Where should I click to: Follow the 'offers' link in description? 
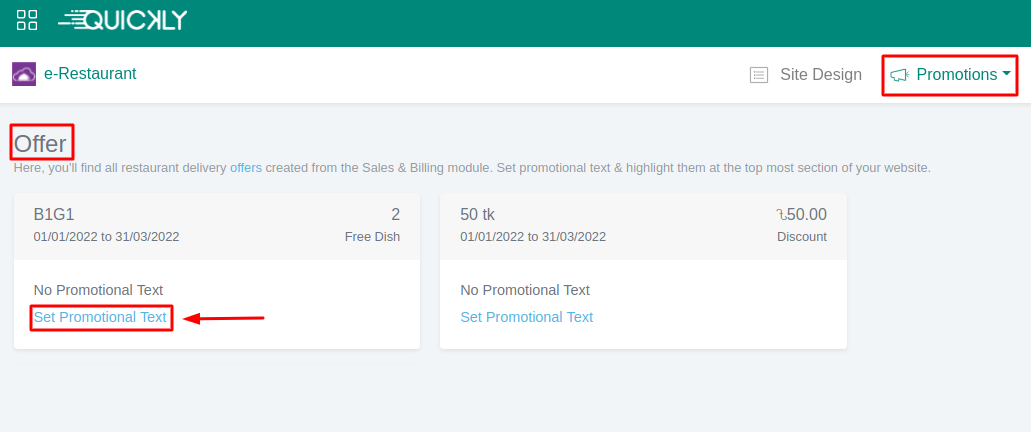tap(246, 168)
